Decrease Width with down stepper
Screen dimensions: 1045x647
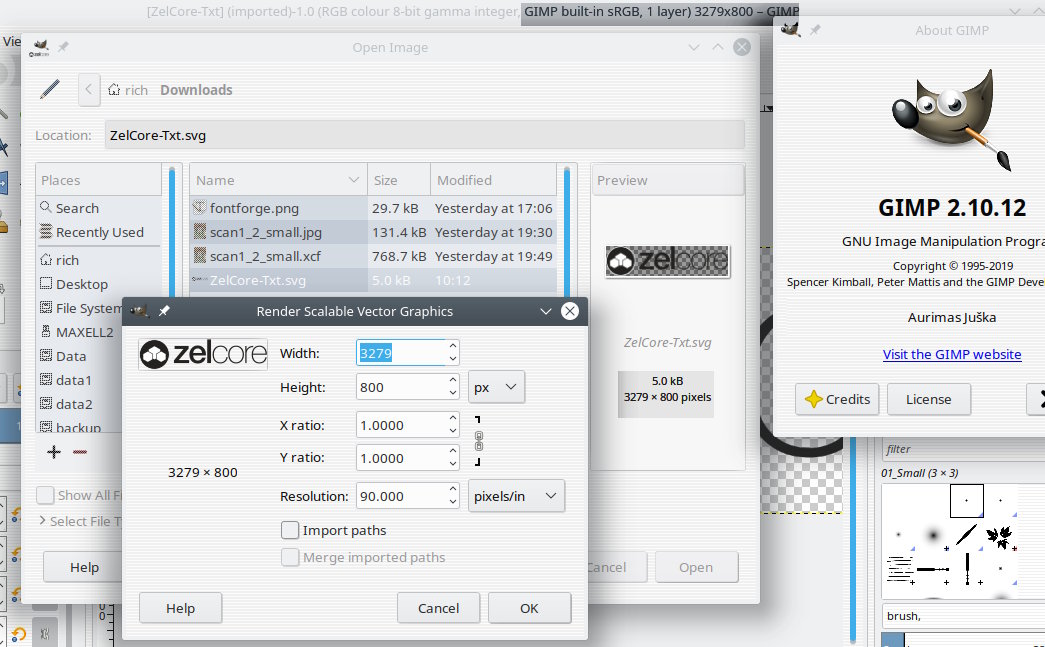point(453,360)
